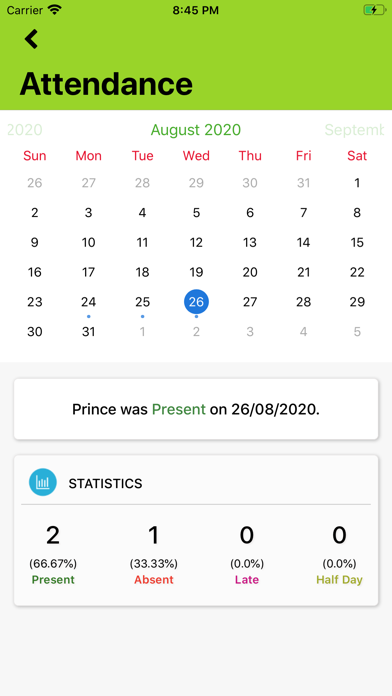392x696 pixels.
Task: Tap the battery icon in status bar
Action: 374,10
